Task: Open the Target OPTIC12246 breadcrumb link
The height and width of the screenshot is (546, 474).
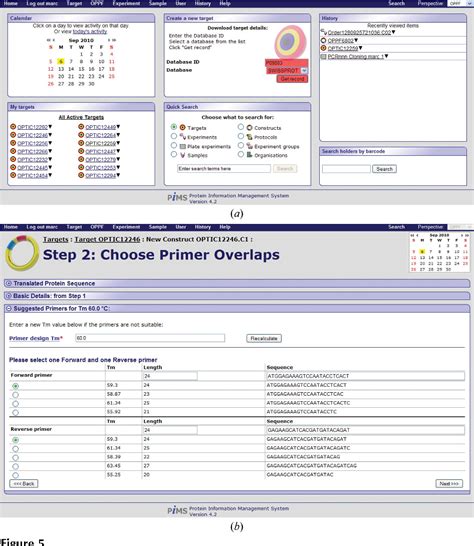Action: pos(107,240)
